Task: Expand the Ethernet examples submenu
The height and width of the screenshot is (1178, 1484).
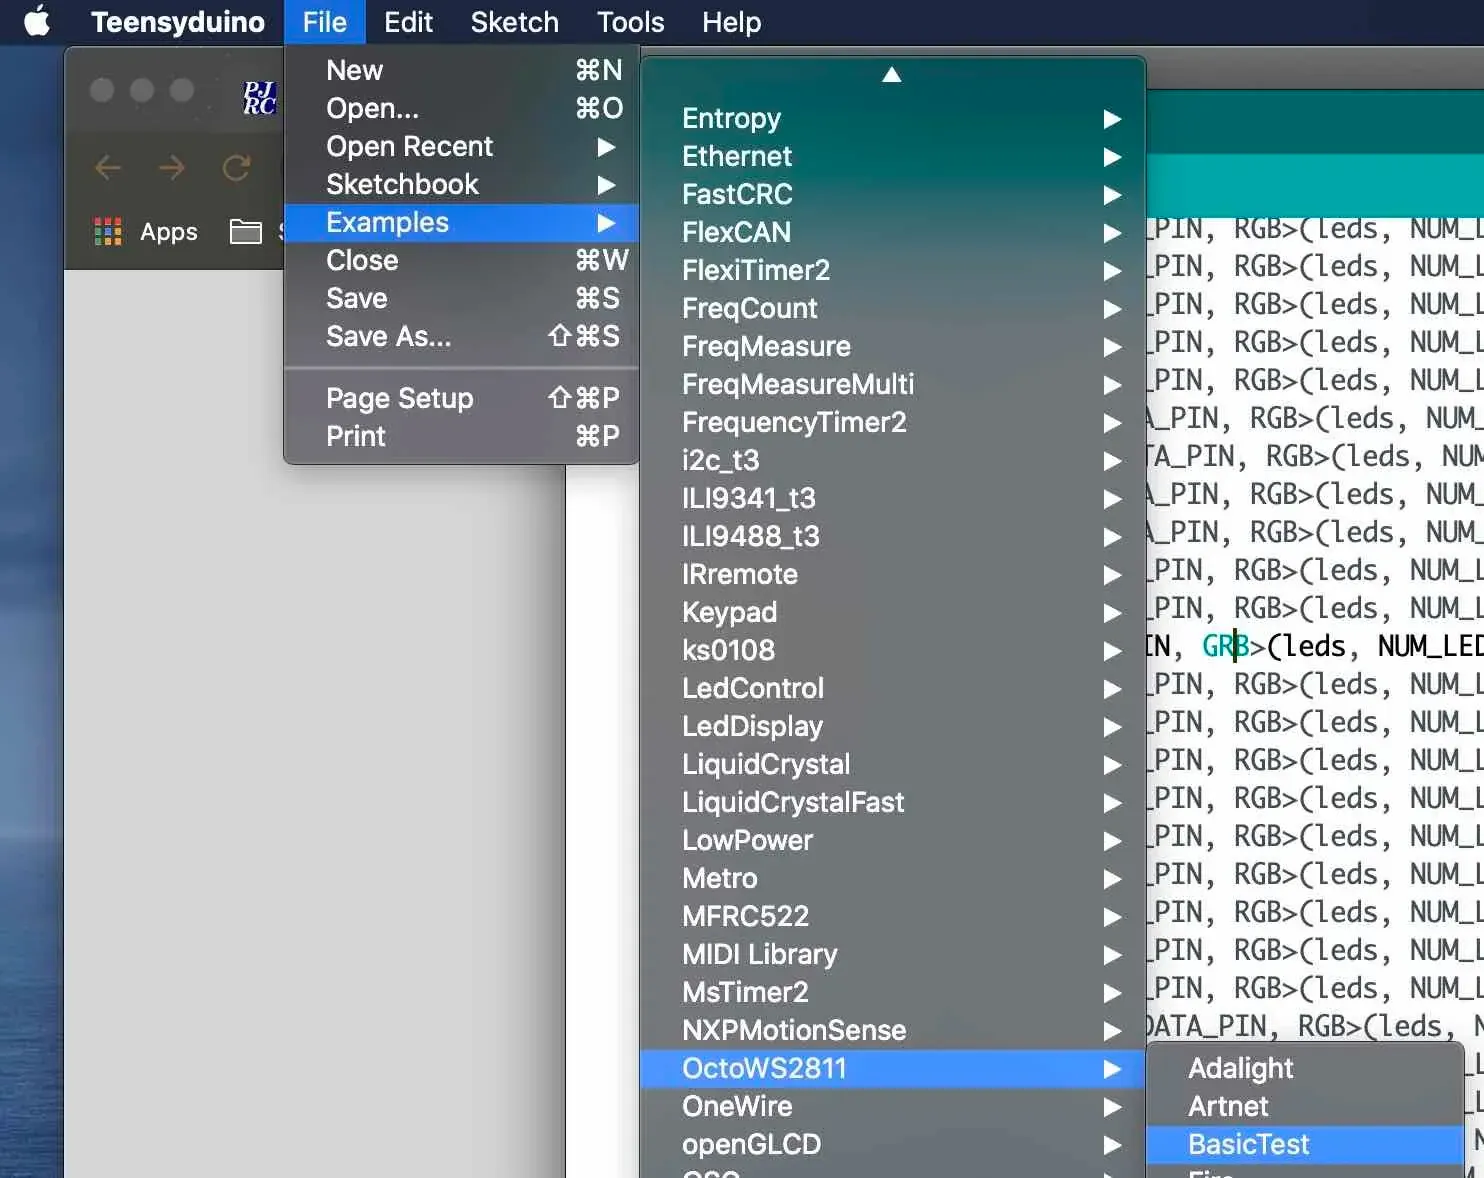Action: coord(892,156)
